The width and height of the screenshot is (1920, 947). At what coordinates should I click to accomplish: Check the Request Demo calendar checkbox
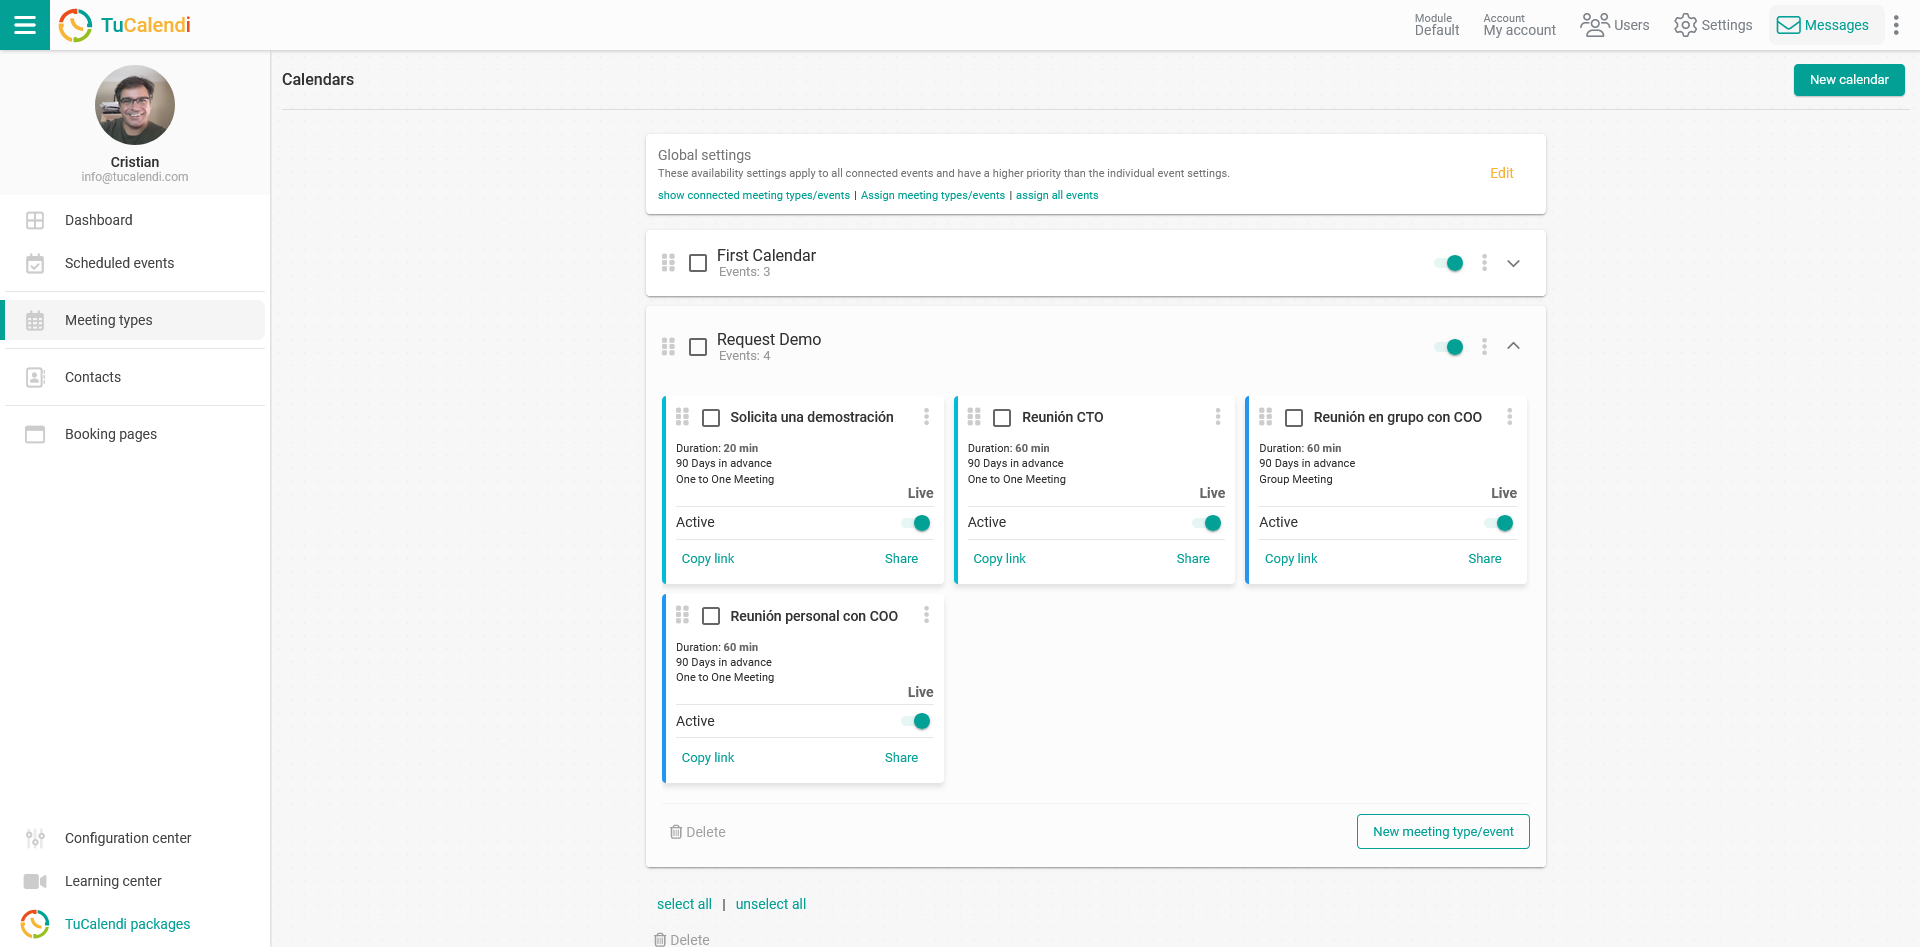coord(698,347)
